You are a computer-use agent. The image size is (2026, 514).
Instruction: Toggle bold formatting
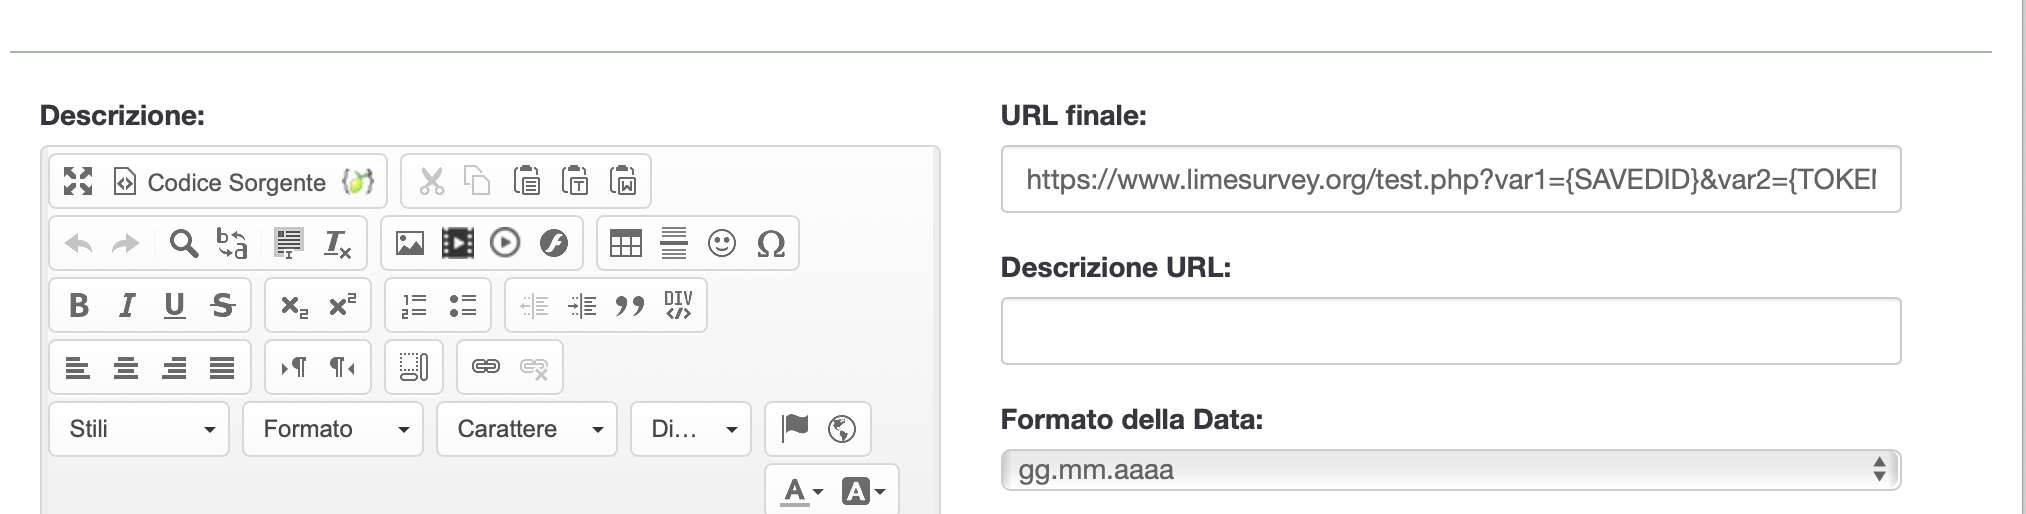79,305
